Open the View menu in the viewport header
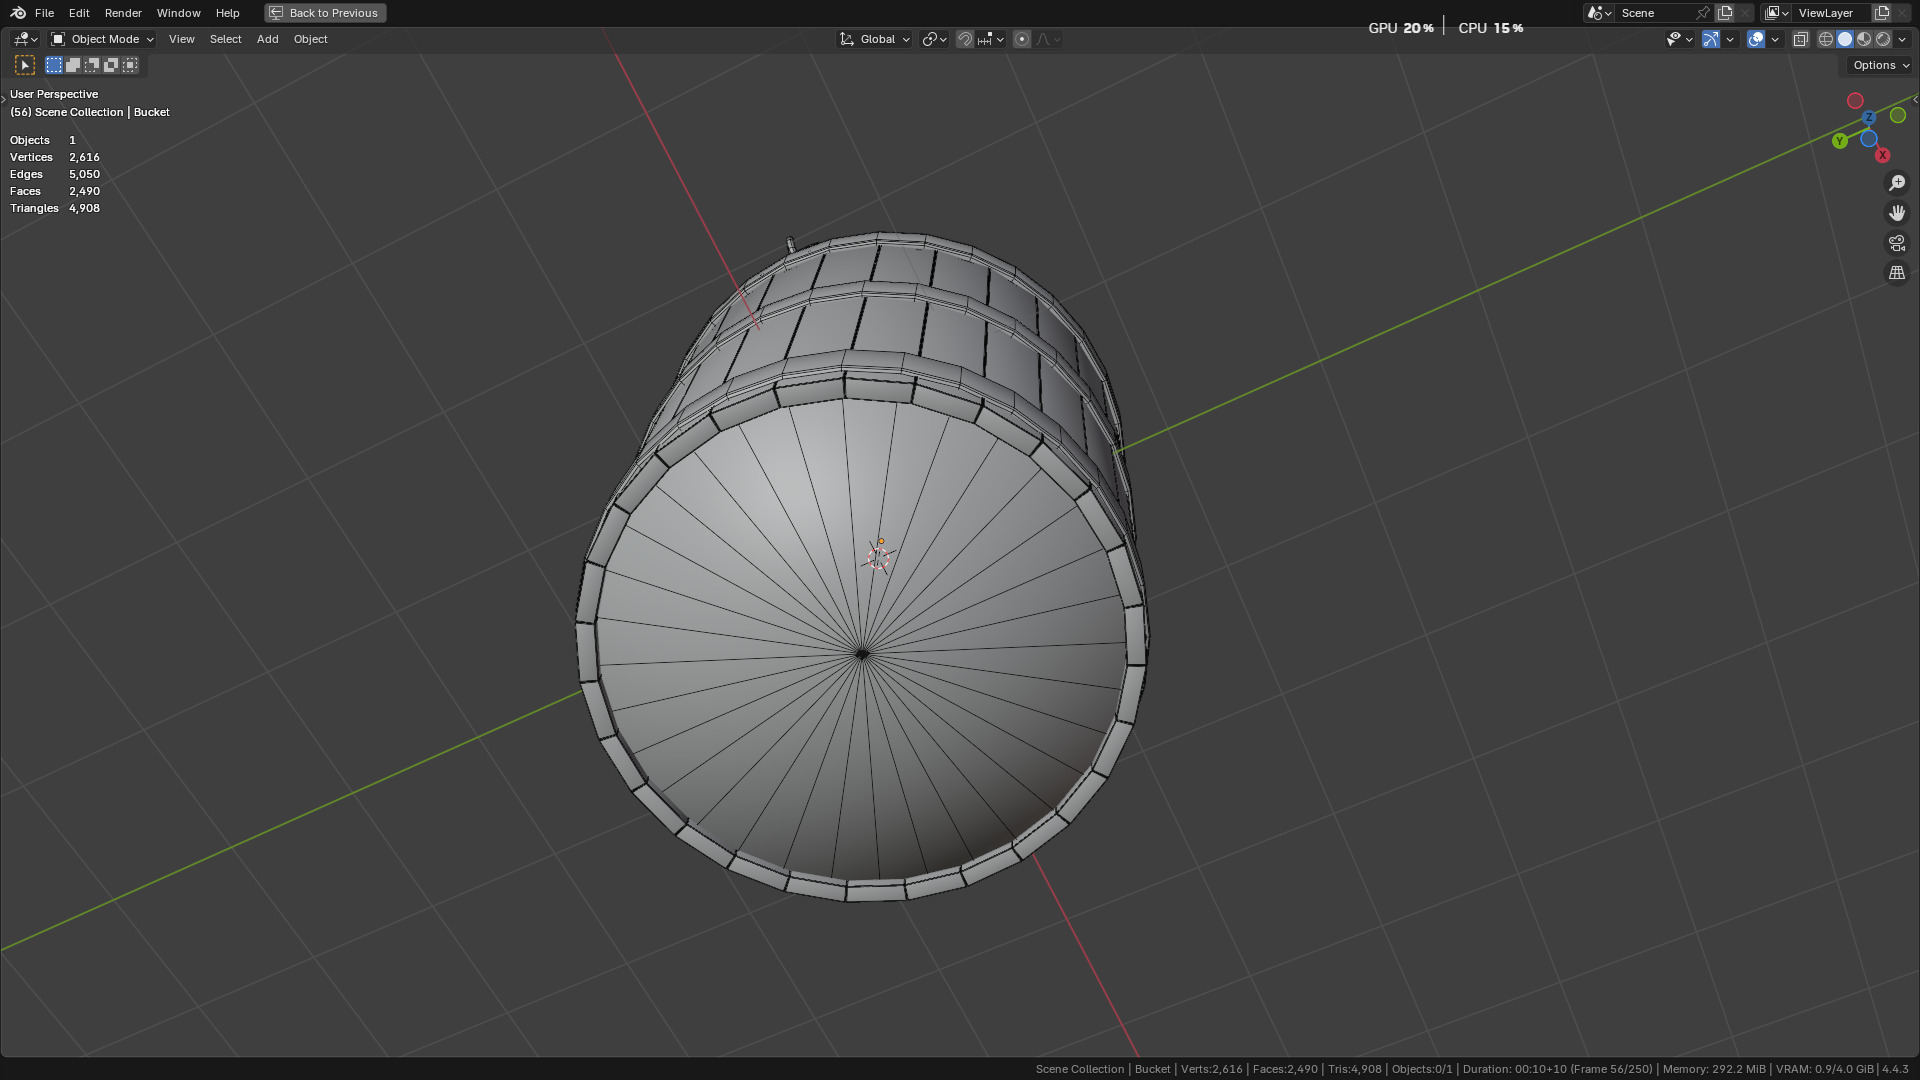The image size is (1920, 1080). coord(181,39)
